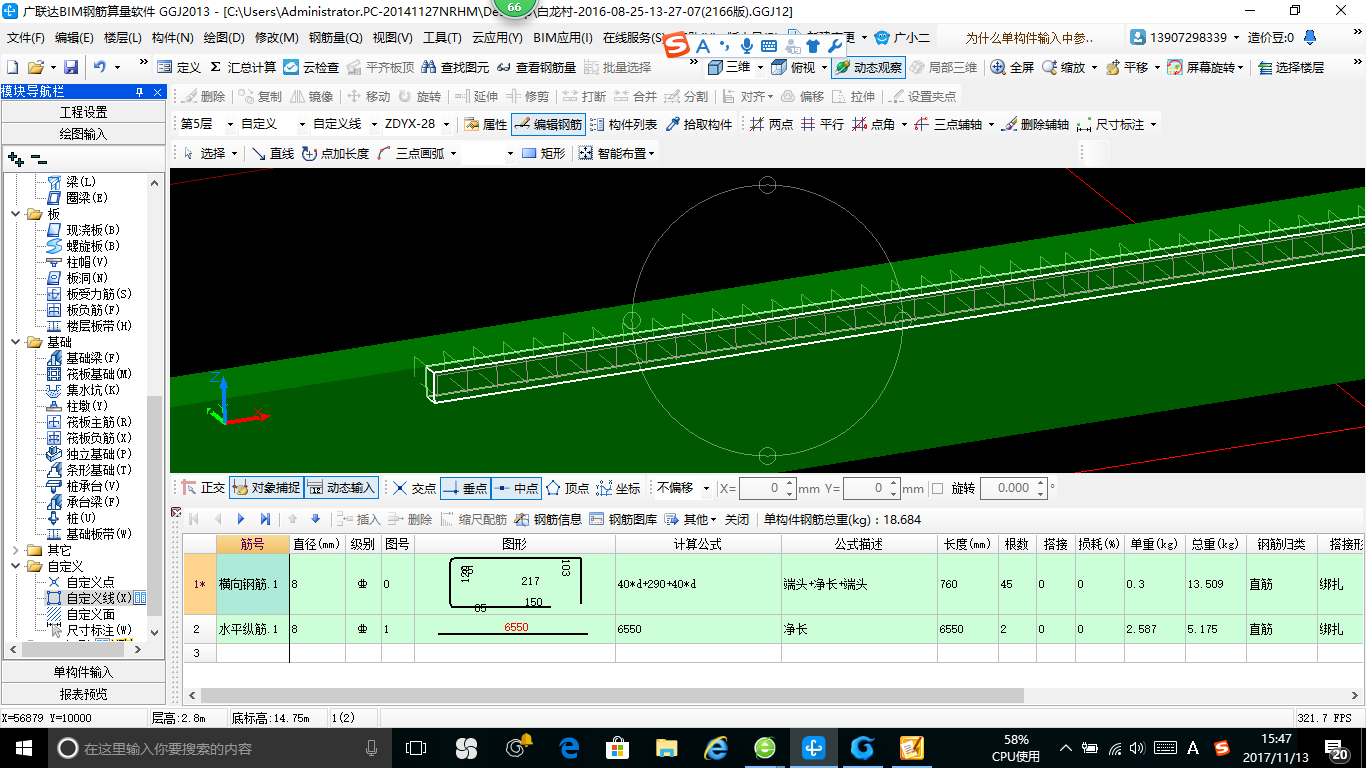Open 钢筋信息 rebar information

(548, 519)
